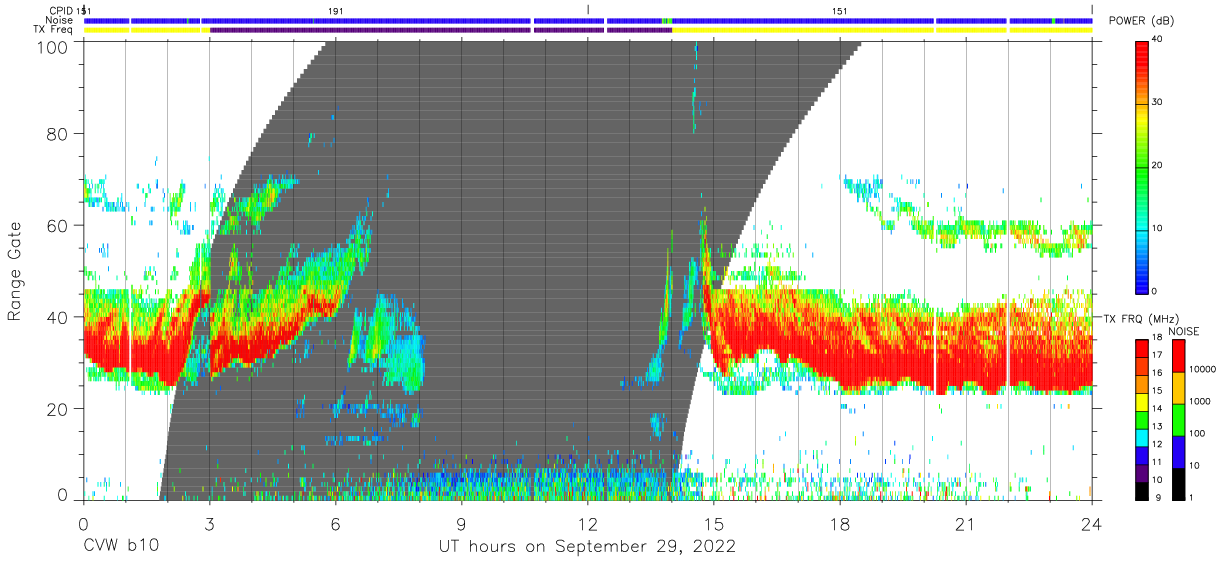This screenshot has width=1228, height=567.
Task: Click the yellow segment of the NOISE scale
Action: pos(1179,387)
